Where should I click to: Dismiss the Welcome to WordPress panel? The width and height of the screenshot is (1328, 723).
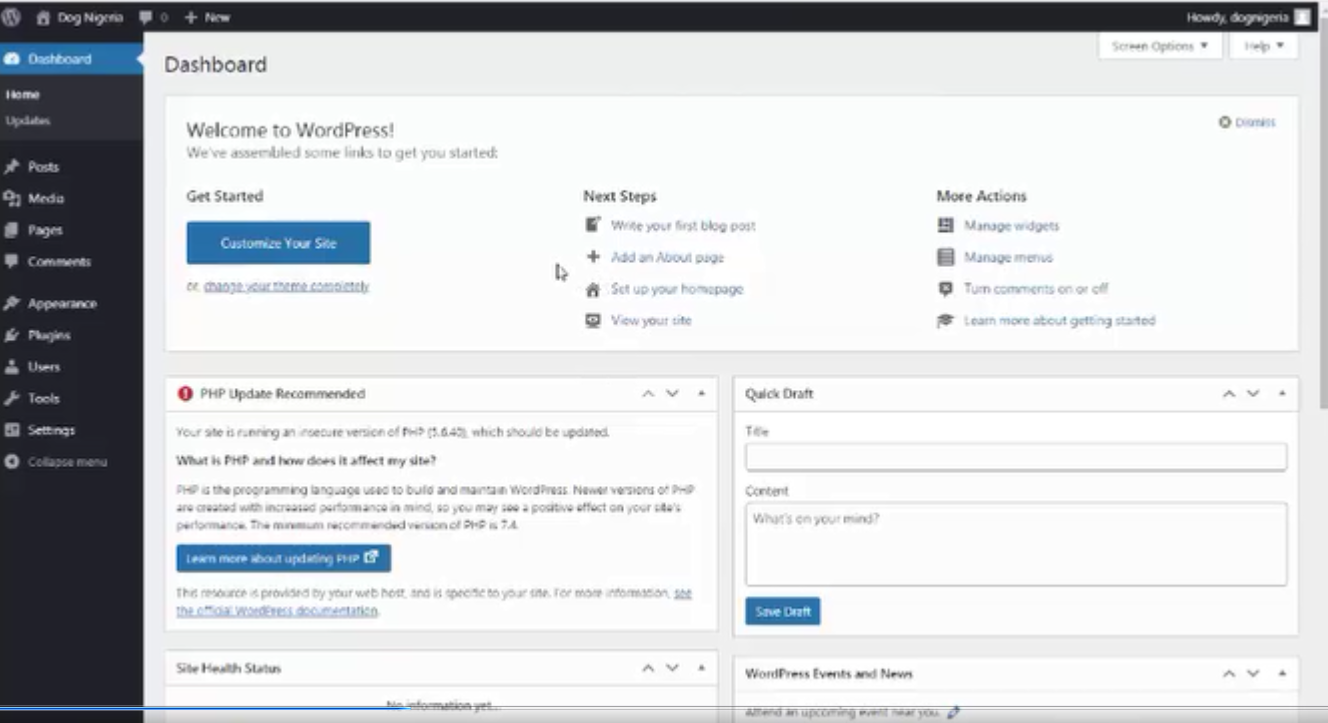(1247, 122)
